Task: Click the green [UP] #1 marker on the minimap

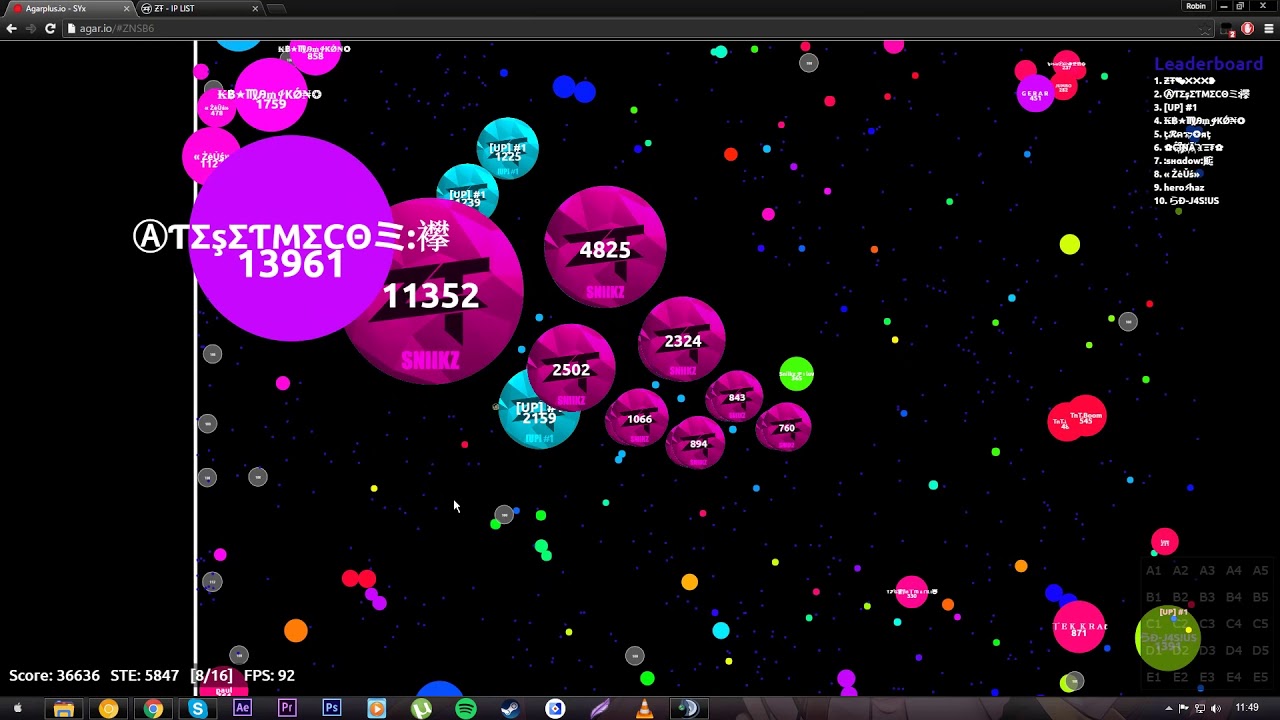Action: [1167, 637]
